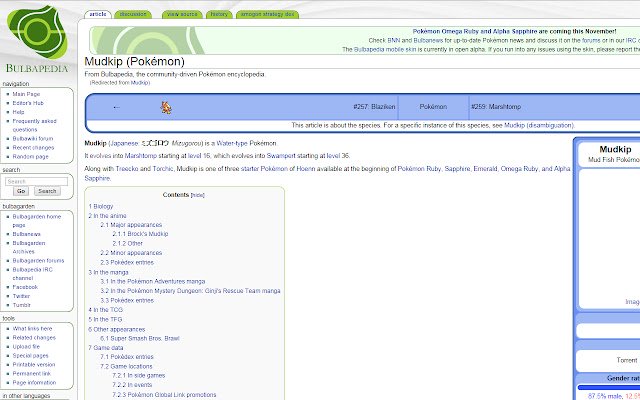The height and width of the screenshot is (400, 640).
Task: Click Marshtomp link in evolution sentence
Action: (140, 156)
